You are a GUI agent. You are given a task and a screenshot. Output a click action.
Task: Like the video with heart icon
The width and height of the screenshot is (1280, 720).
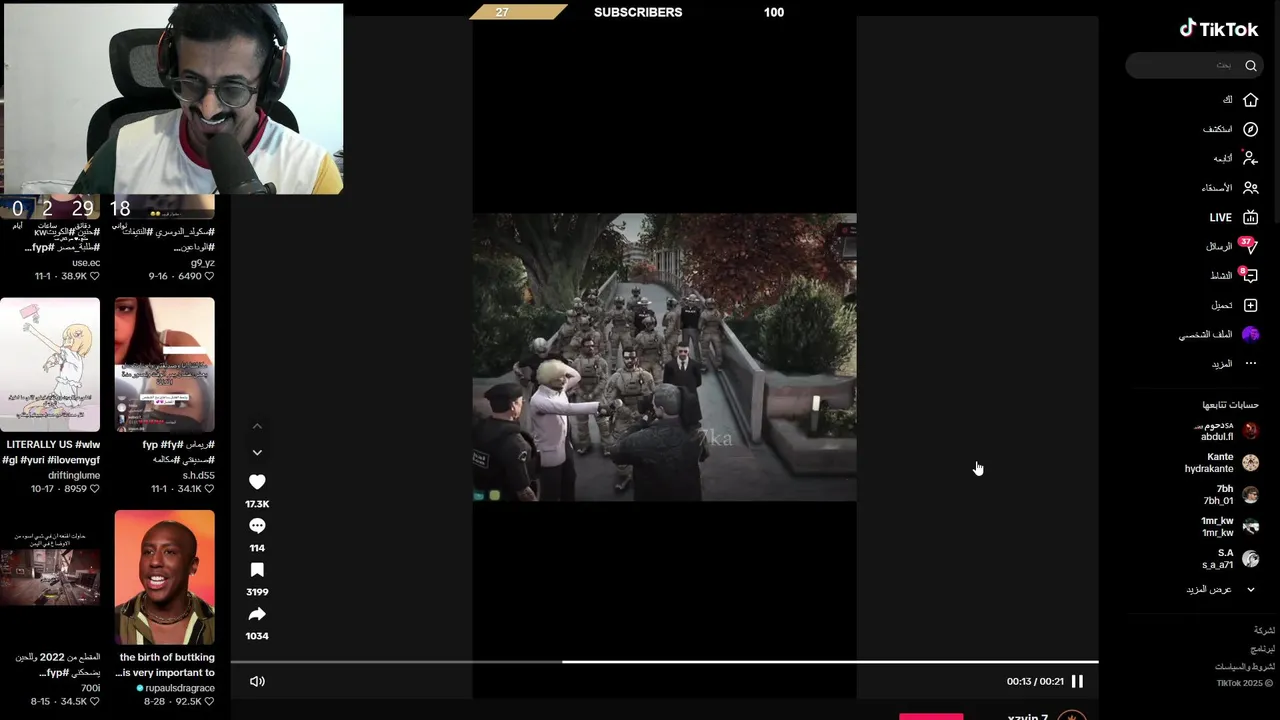point(257,482)
